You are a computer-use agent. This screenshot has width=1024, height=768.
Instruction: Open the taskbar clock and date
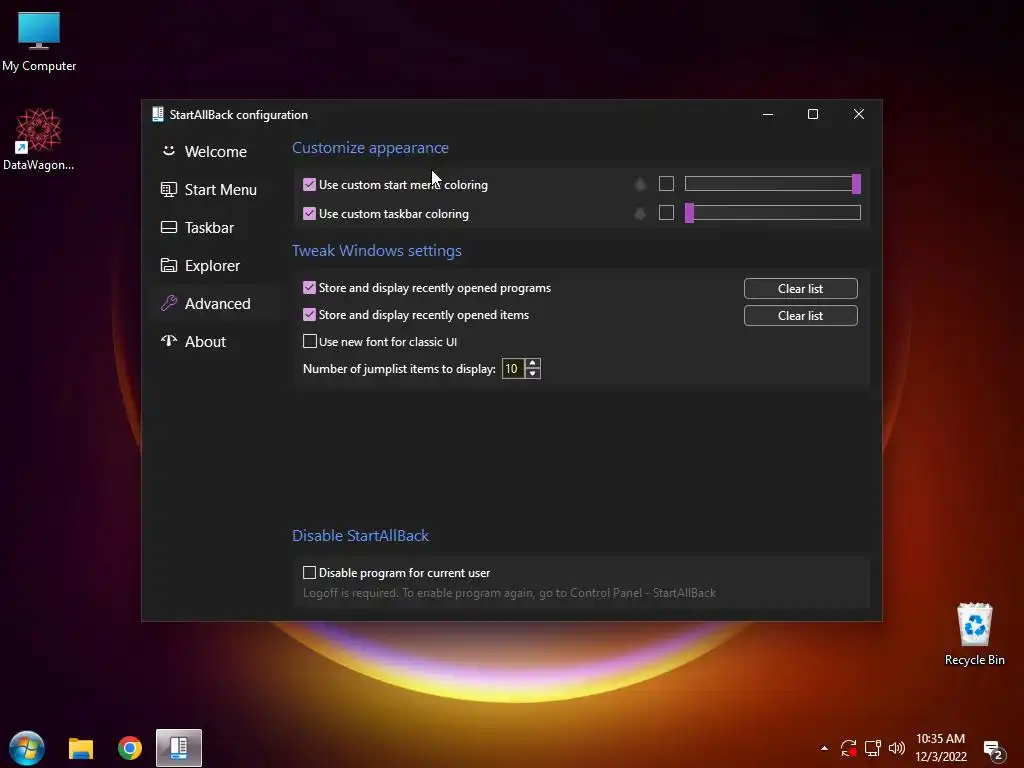[940, 748]
